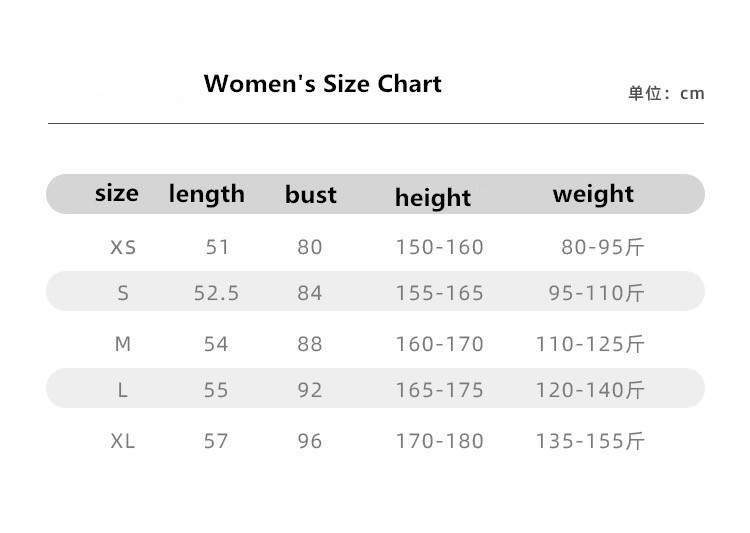This screenshot has height=533, width=750.
Task: Select the XS size row label
Action: [x=123, y=247]
